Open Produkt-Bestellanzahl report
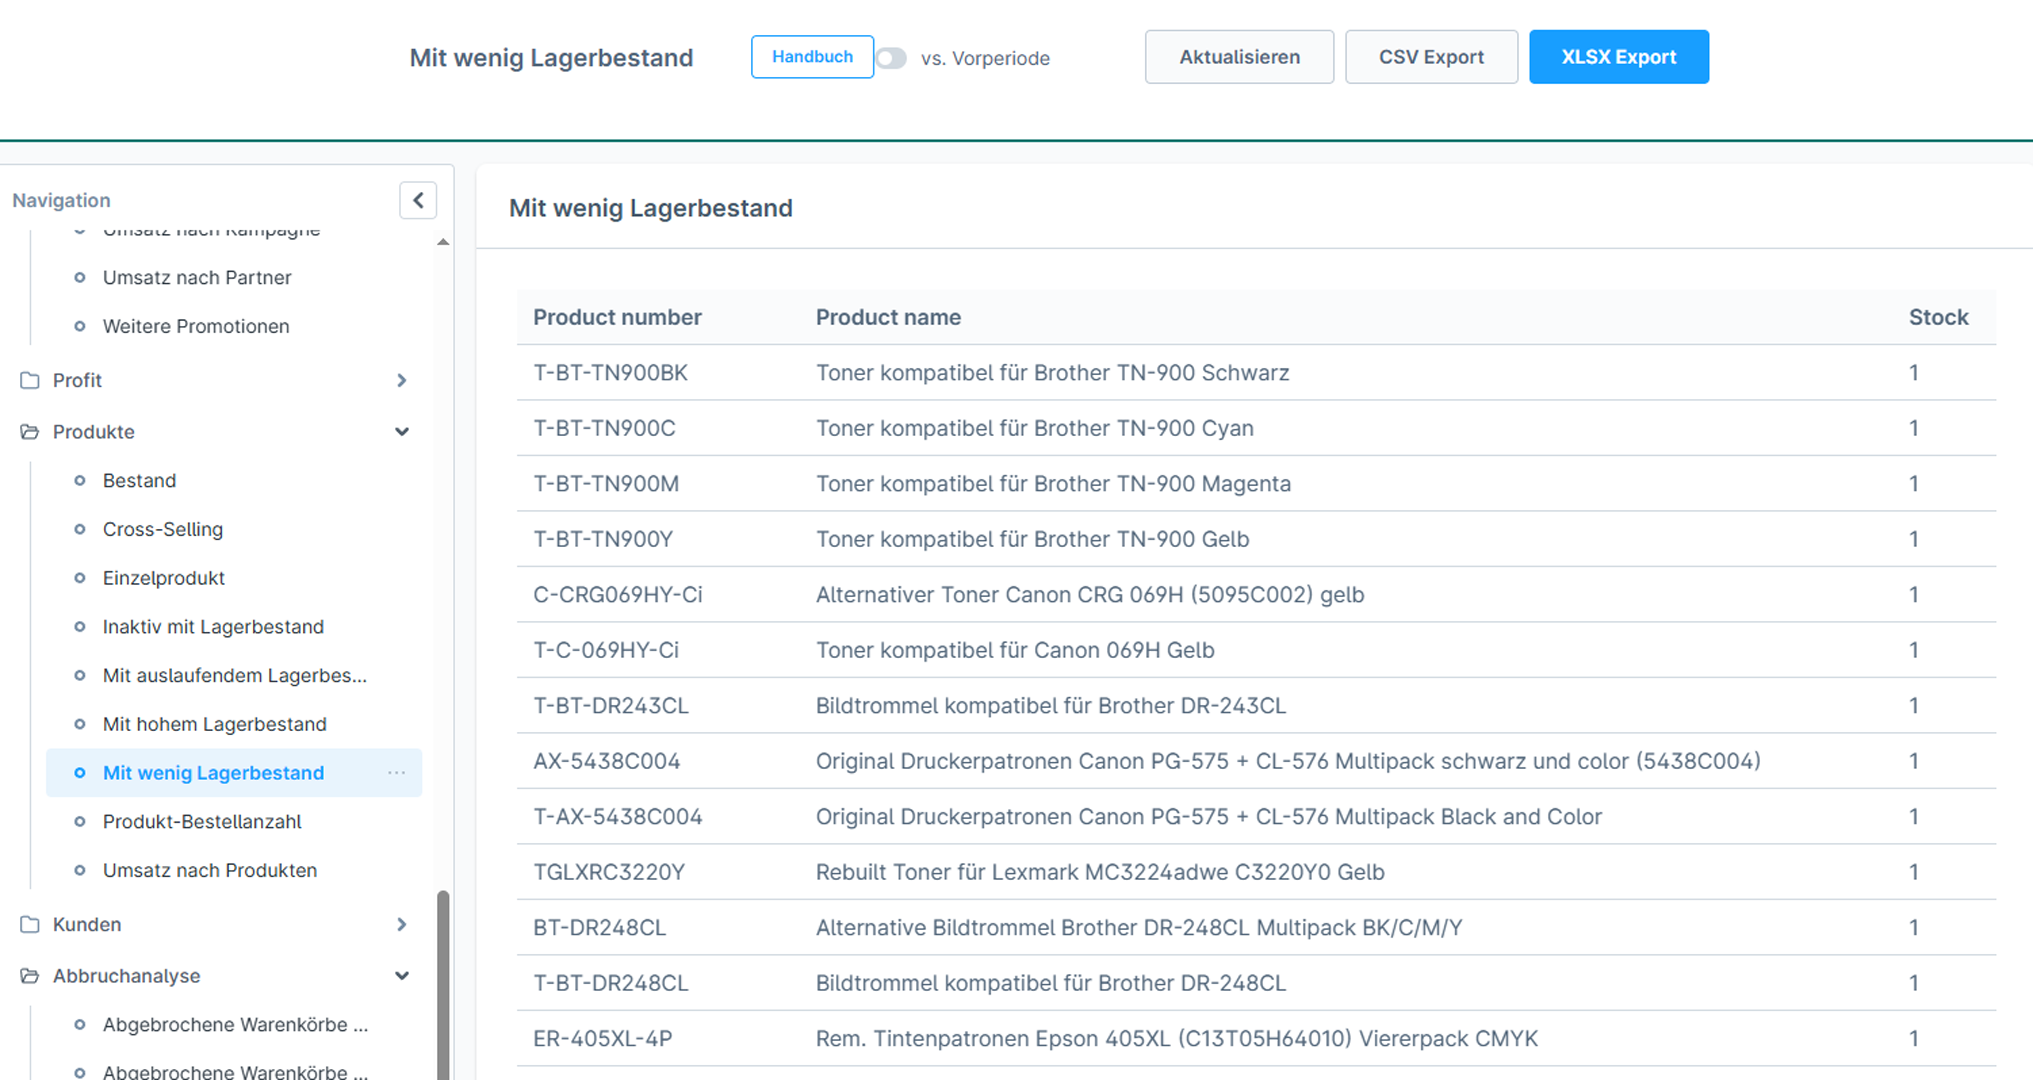This screenshot has width=2033, height=1080. (x=202, y=822)
